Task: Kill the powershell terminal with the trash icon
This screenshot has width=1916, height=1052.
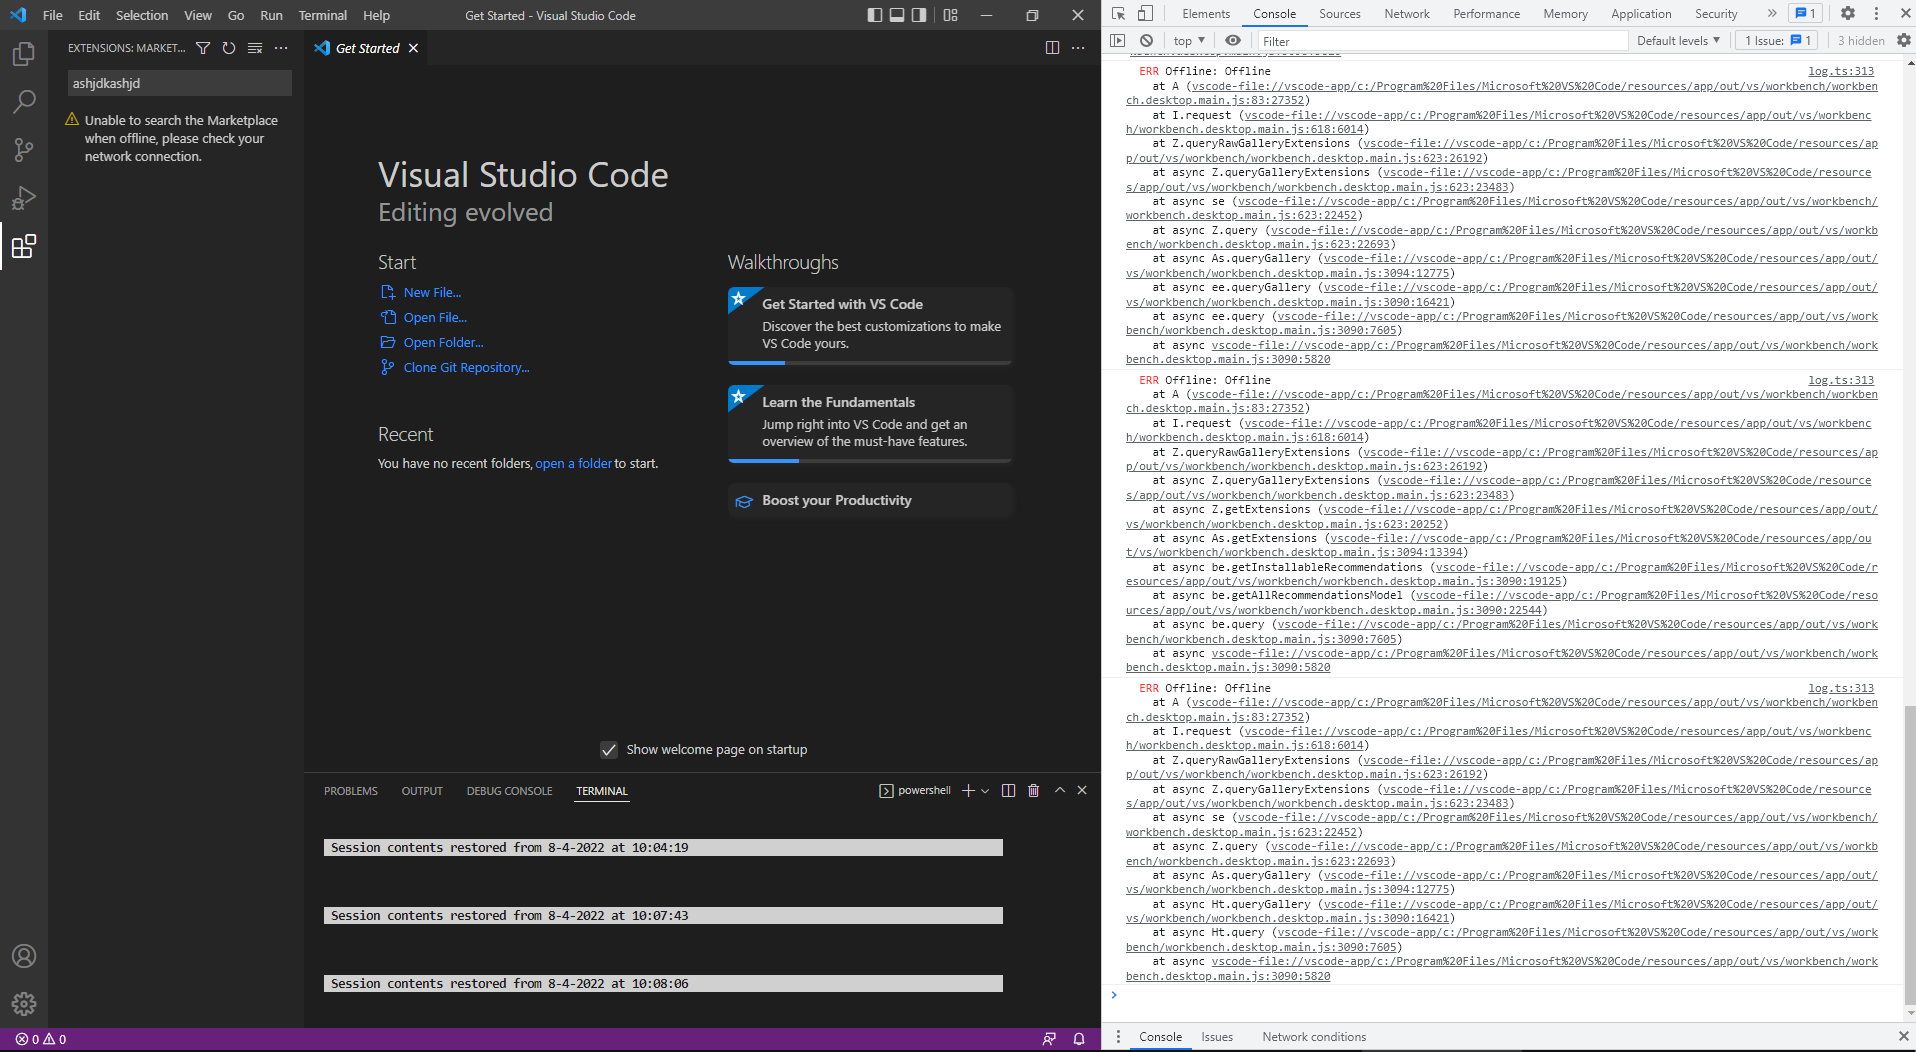Action: pyautogui.click(x=1033, y=790)
